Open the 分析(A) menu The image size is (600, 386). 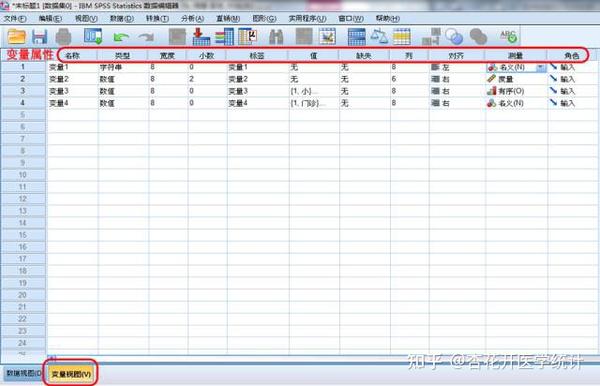coord(192,18)
